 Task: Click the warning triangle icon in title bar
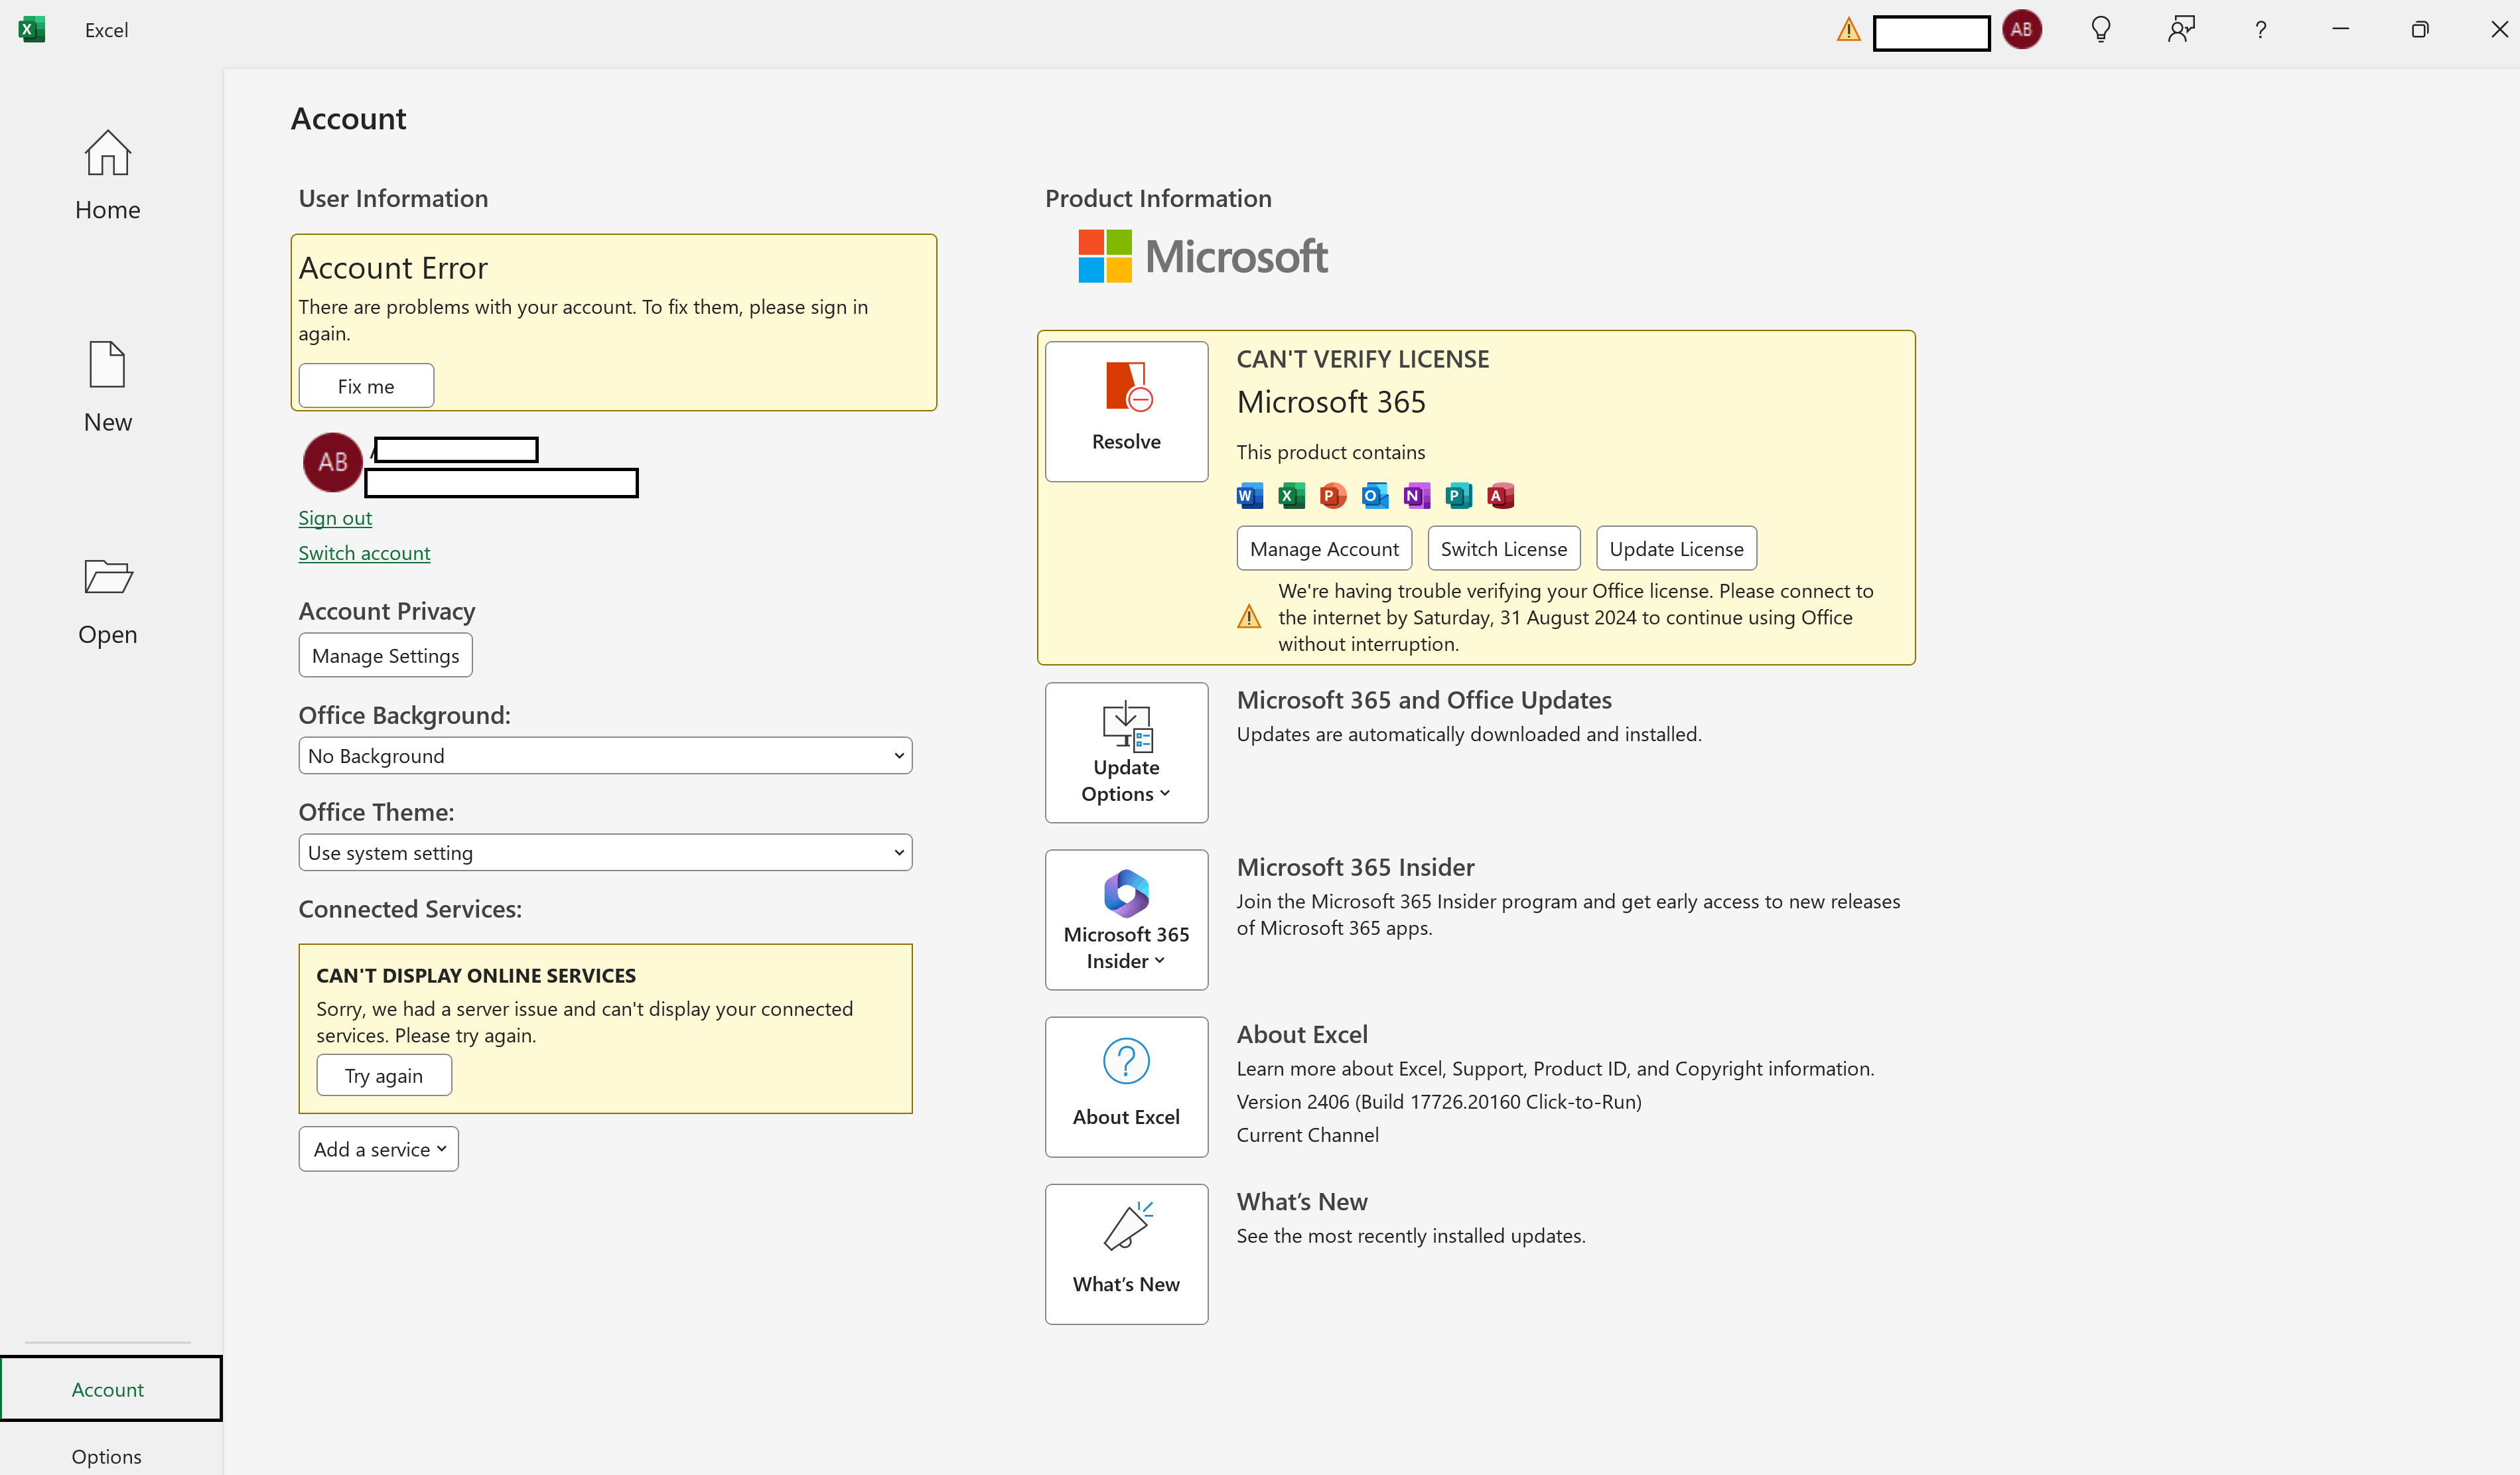point(1848,30)
